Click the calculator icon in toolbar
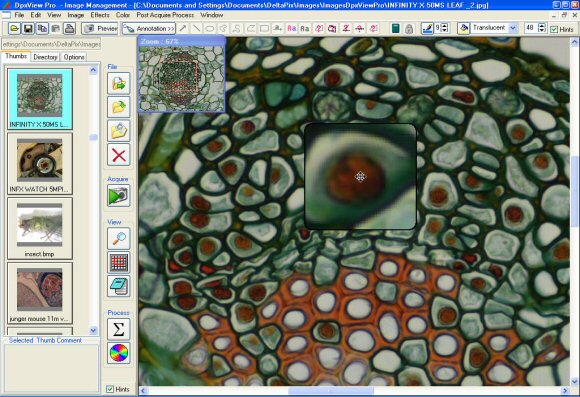 tap(395, 28)
